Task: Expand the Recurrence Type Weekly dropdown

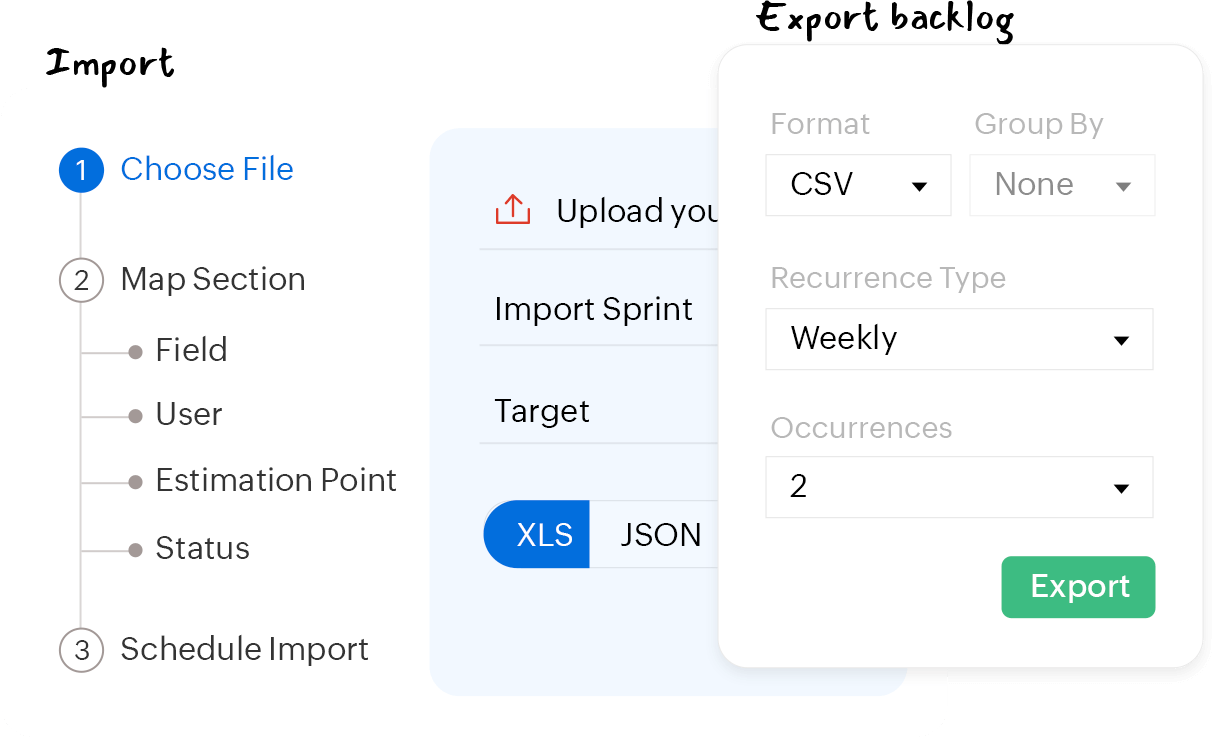Action: (x=959, y=339)
